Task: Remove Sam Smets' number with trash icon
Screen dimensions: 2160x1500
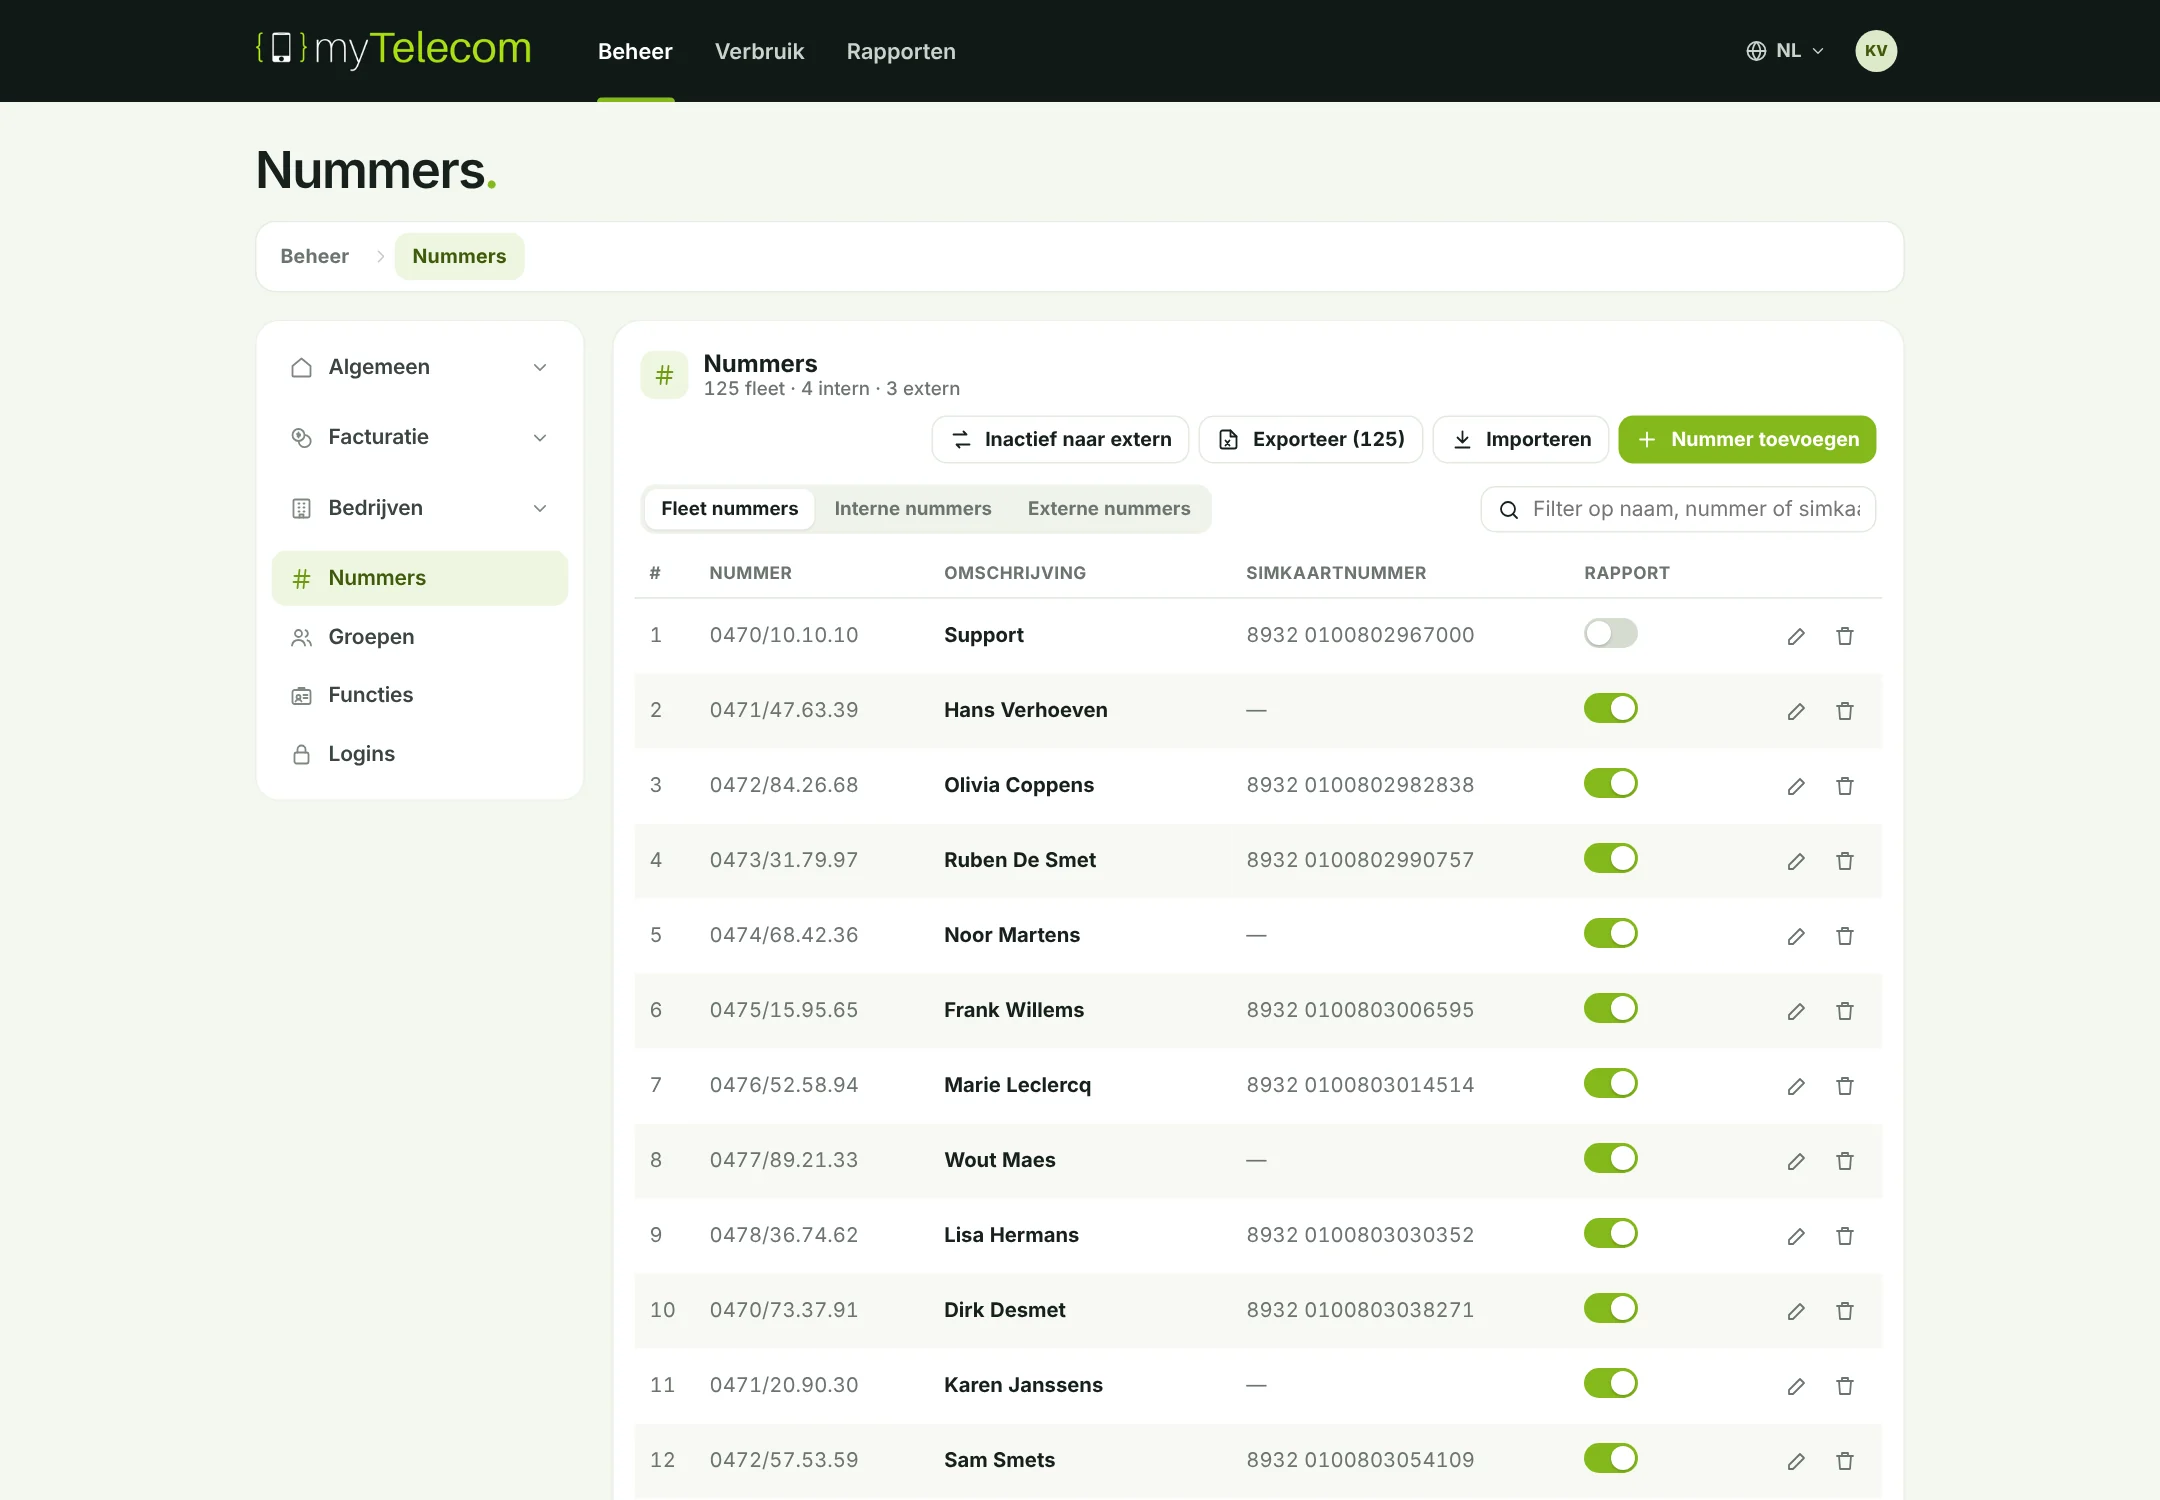Action: [x=1845, y=1461]
